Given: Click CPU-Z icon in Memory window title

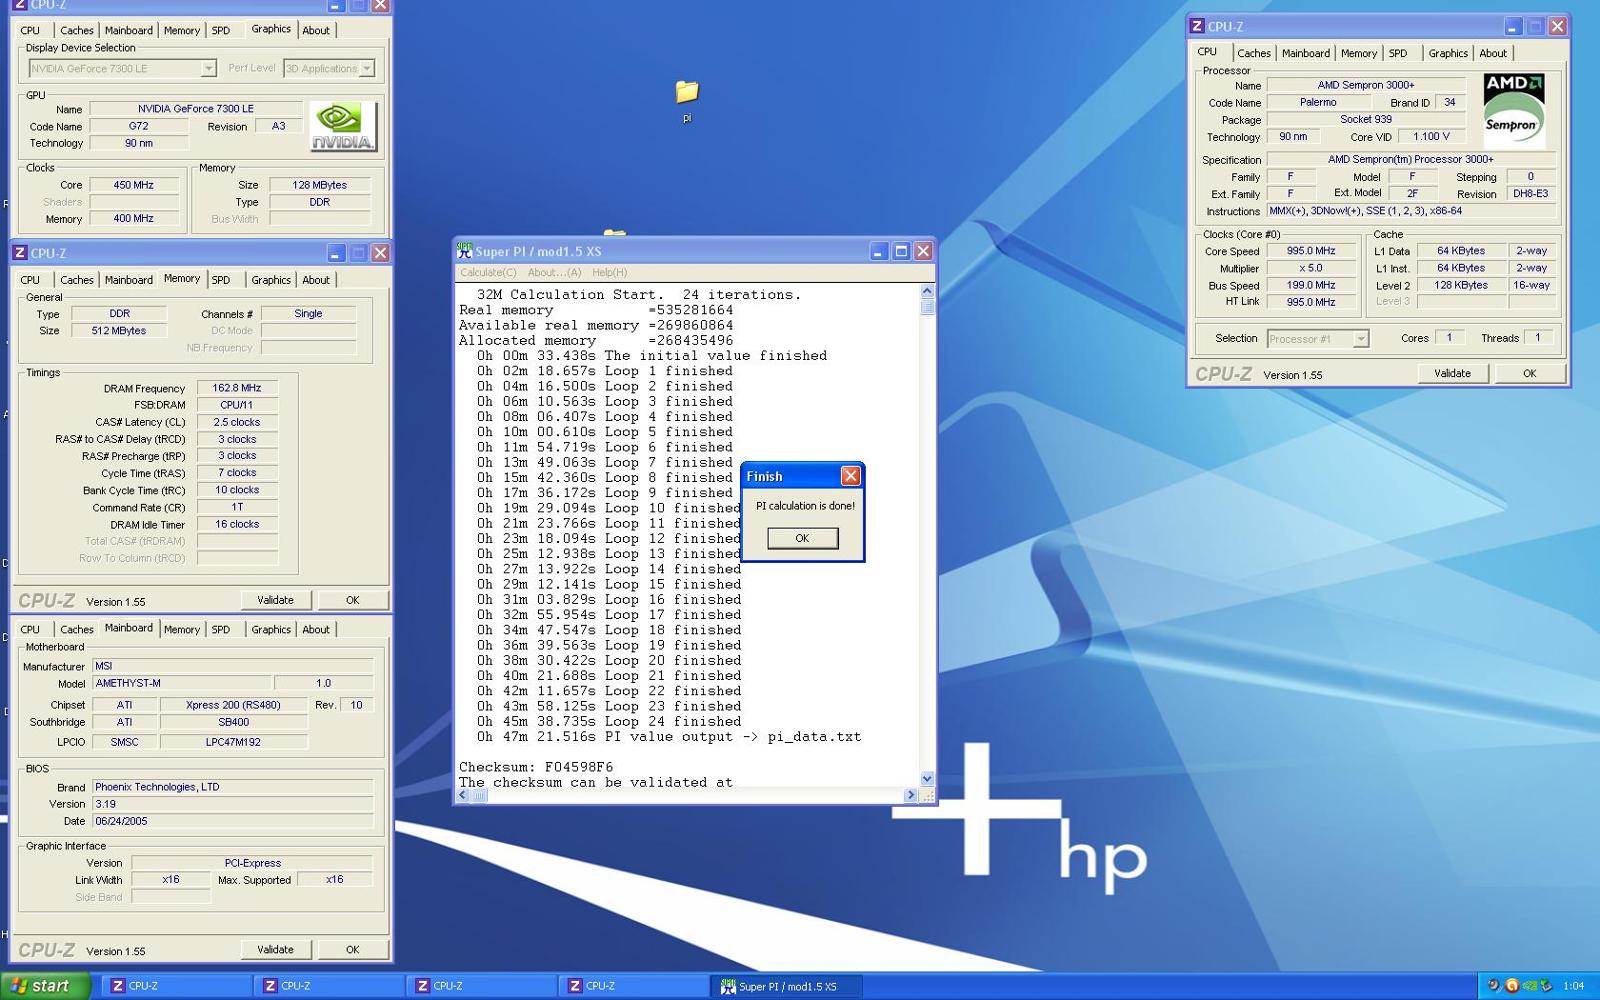Looking at the screenshot, I should [19, 253].
